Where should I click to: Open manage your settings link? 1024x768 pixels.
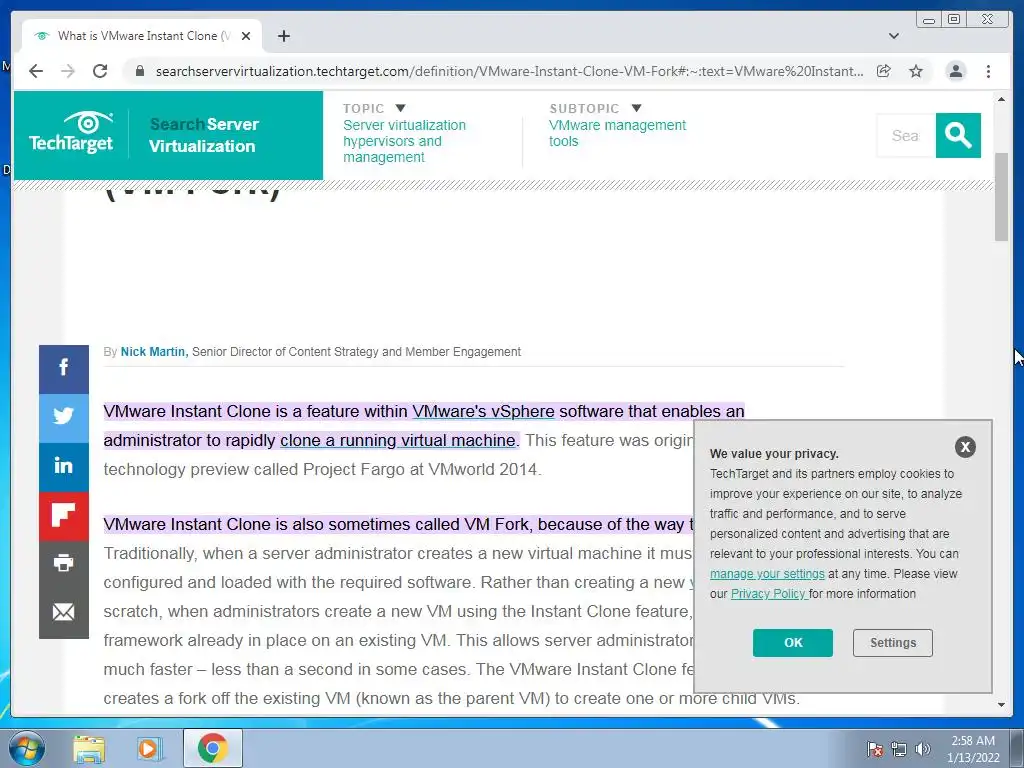click(767, 574)
